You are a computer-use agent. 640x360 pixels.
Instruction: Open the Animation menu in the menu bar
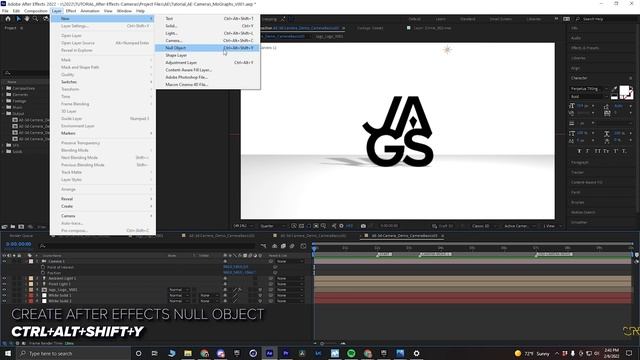[x=90, y=11]
